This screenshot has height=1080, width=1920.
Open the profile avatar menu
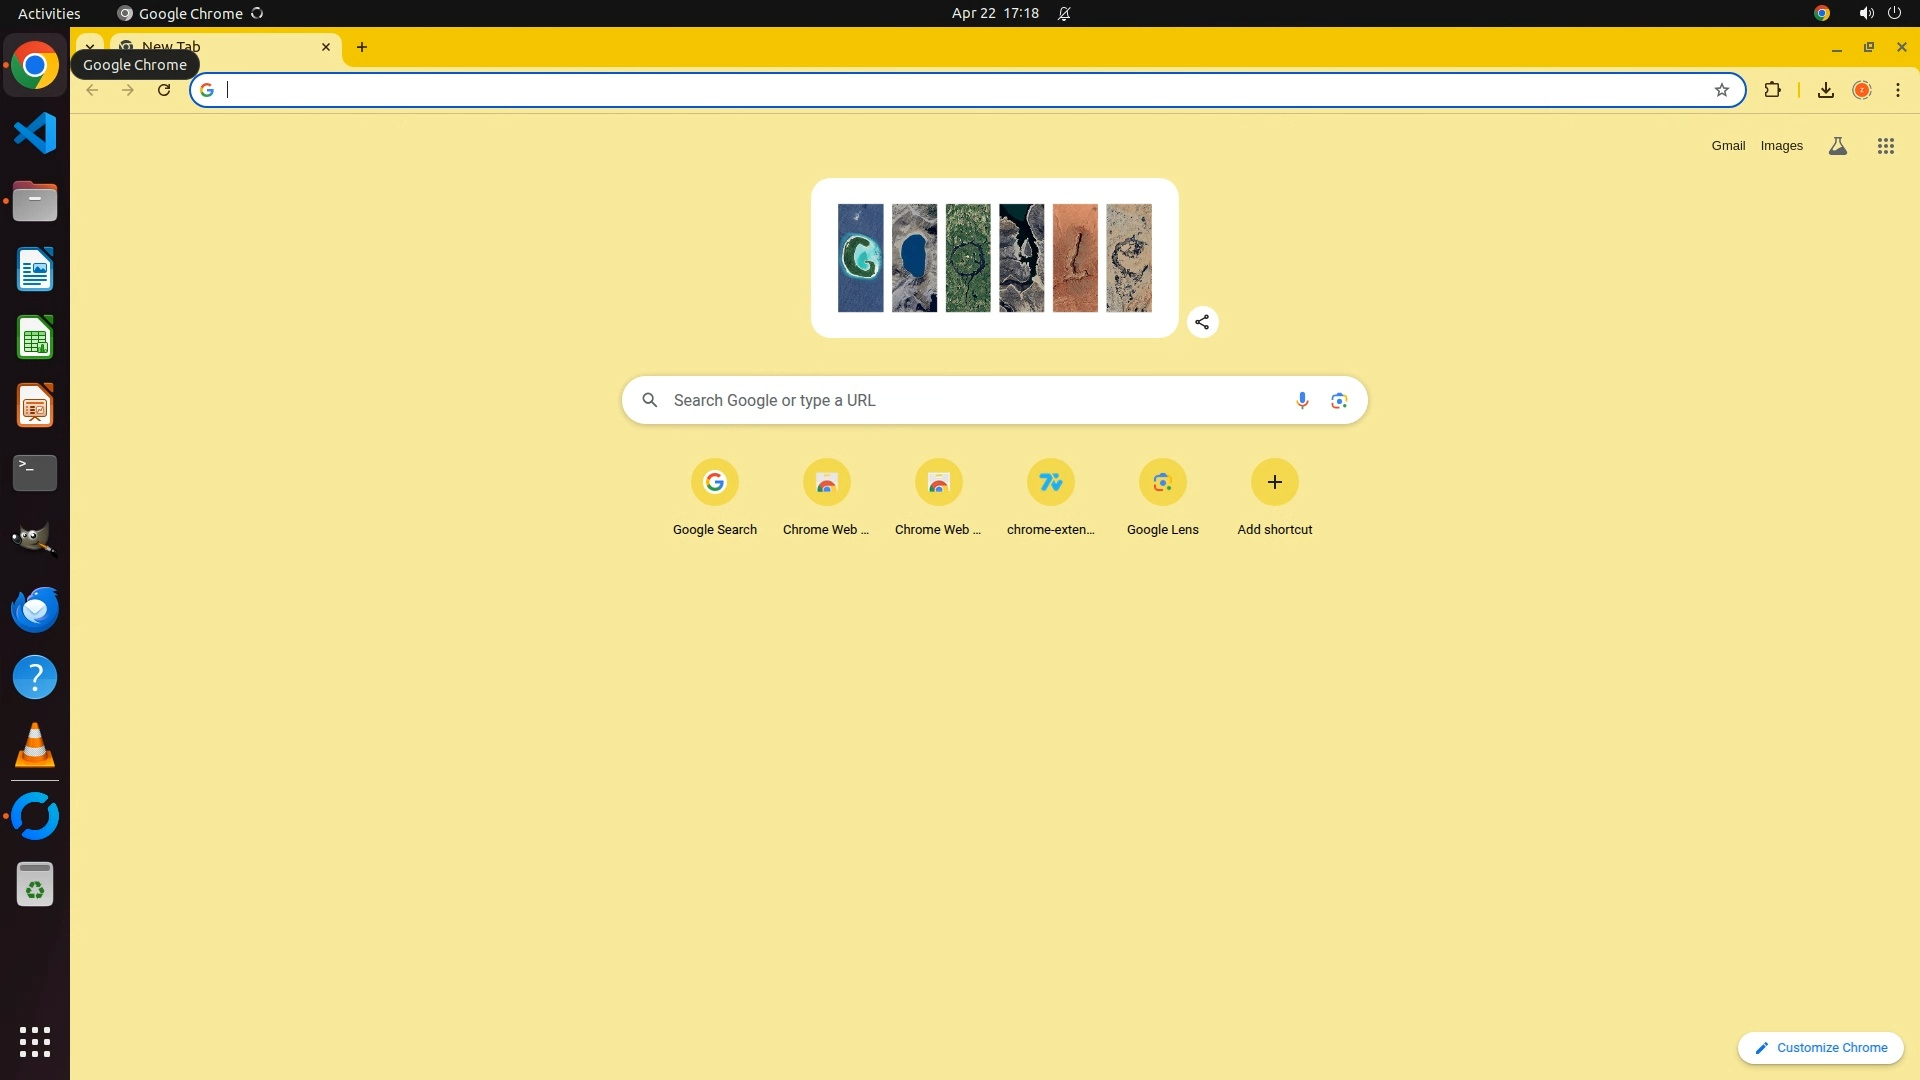[1861, 90]
